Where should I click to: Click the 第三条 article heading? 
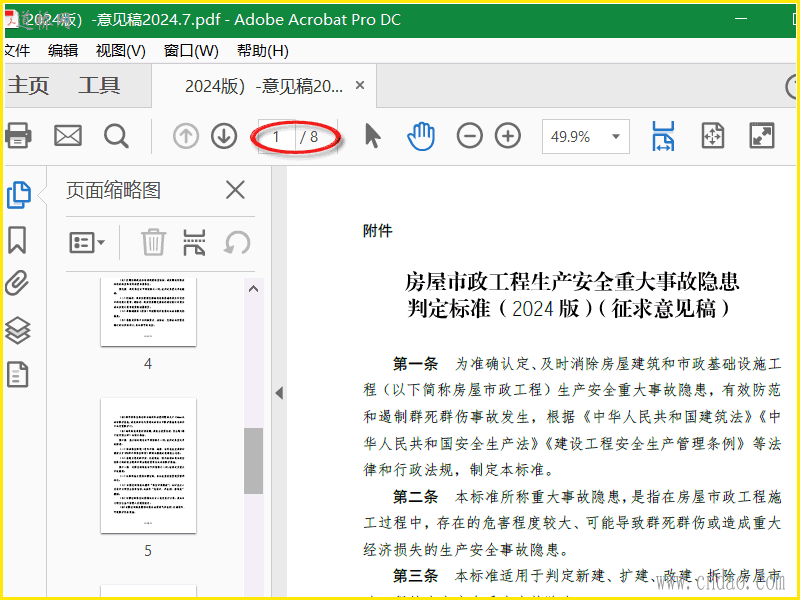tap(415, 576)
